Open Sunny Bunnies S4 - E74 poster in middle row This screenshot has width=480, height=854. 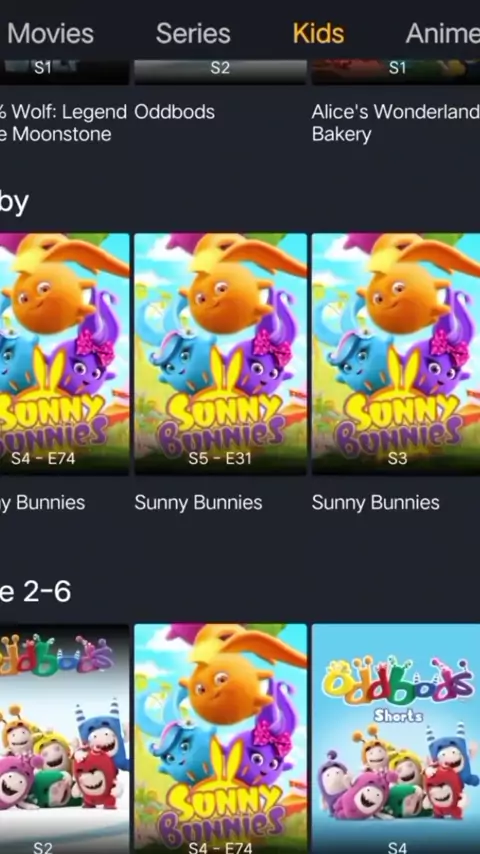64,354
